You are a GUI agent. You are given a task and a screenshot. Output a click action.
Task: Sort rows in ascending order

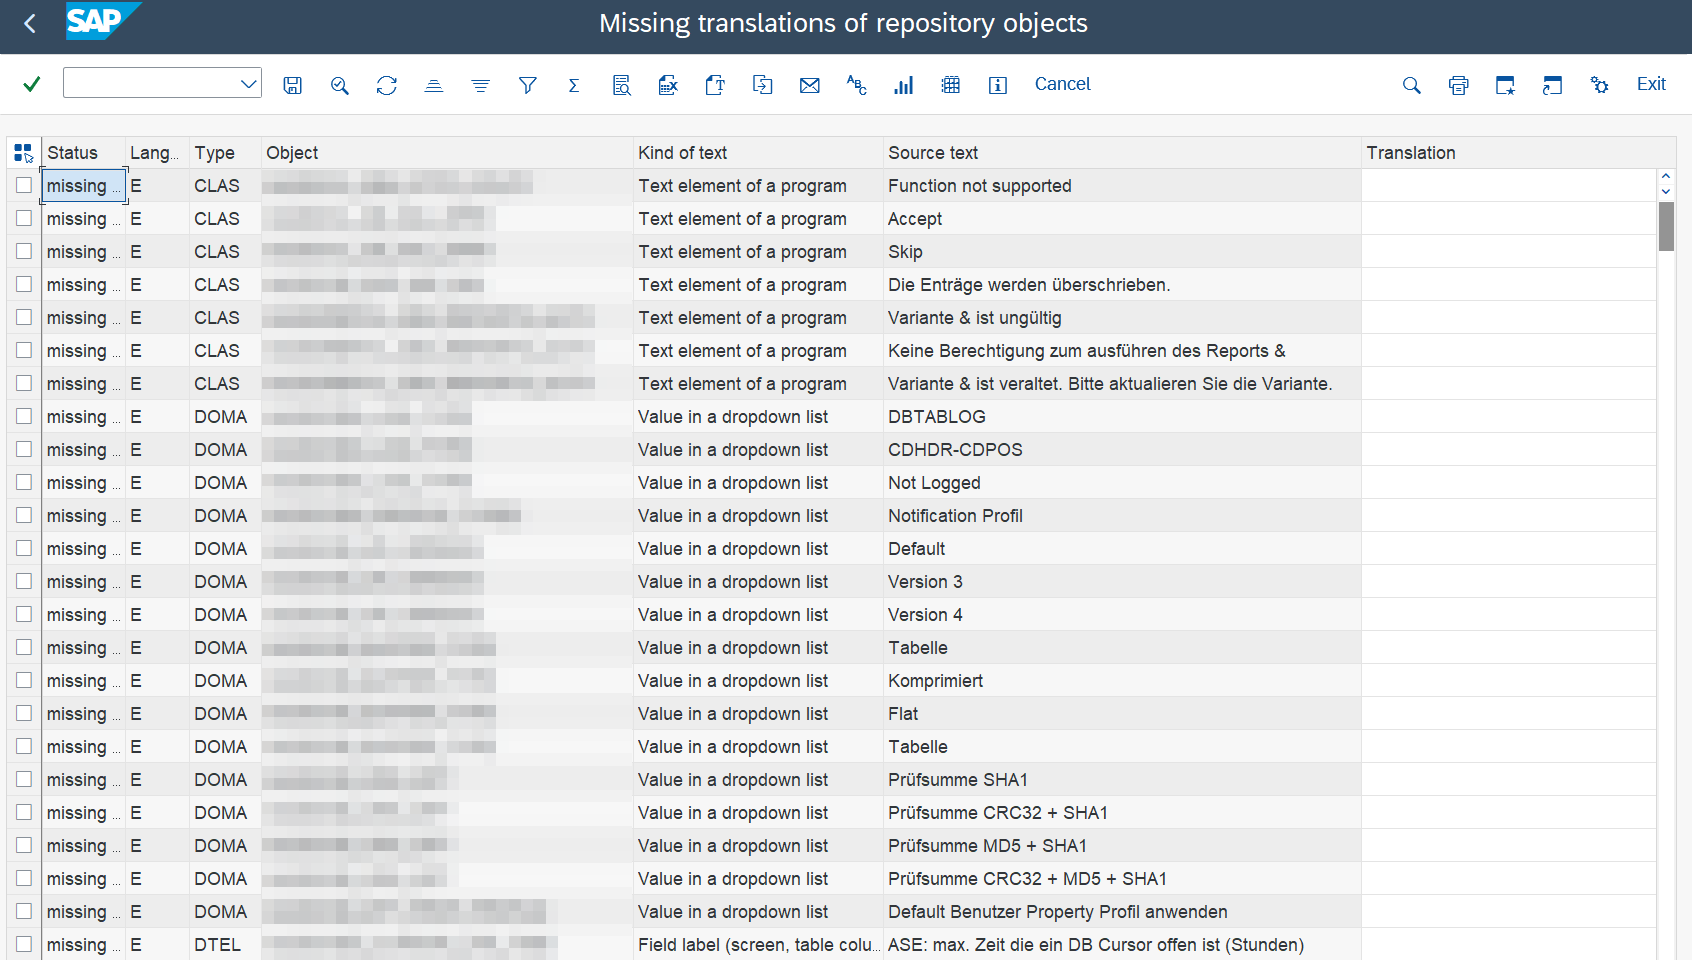[x=434, y=85]
